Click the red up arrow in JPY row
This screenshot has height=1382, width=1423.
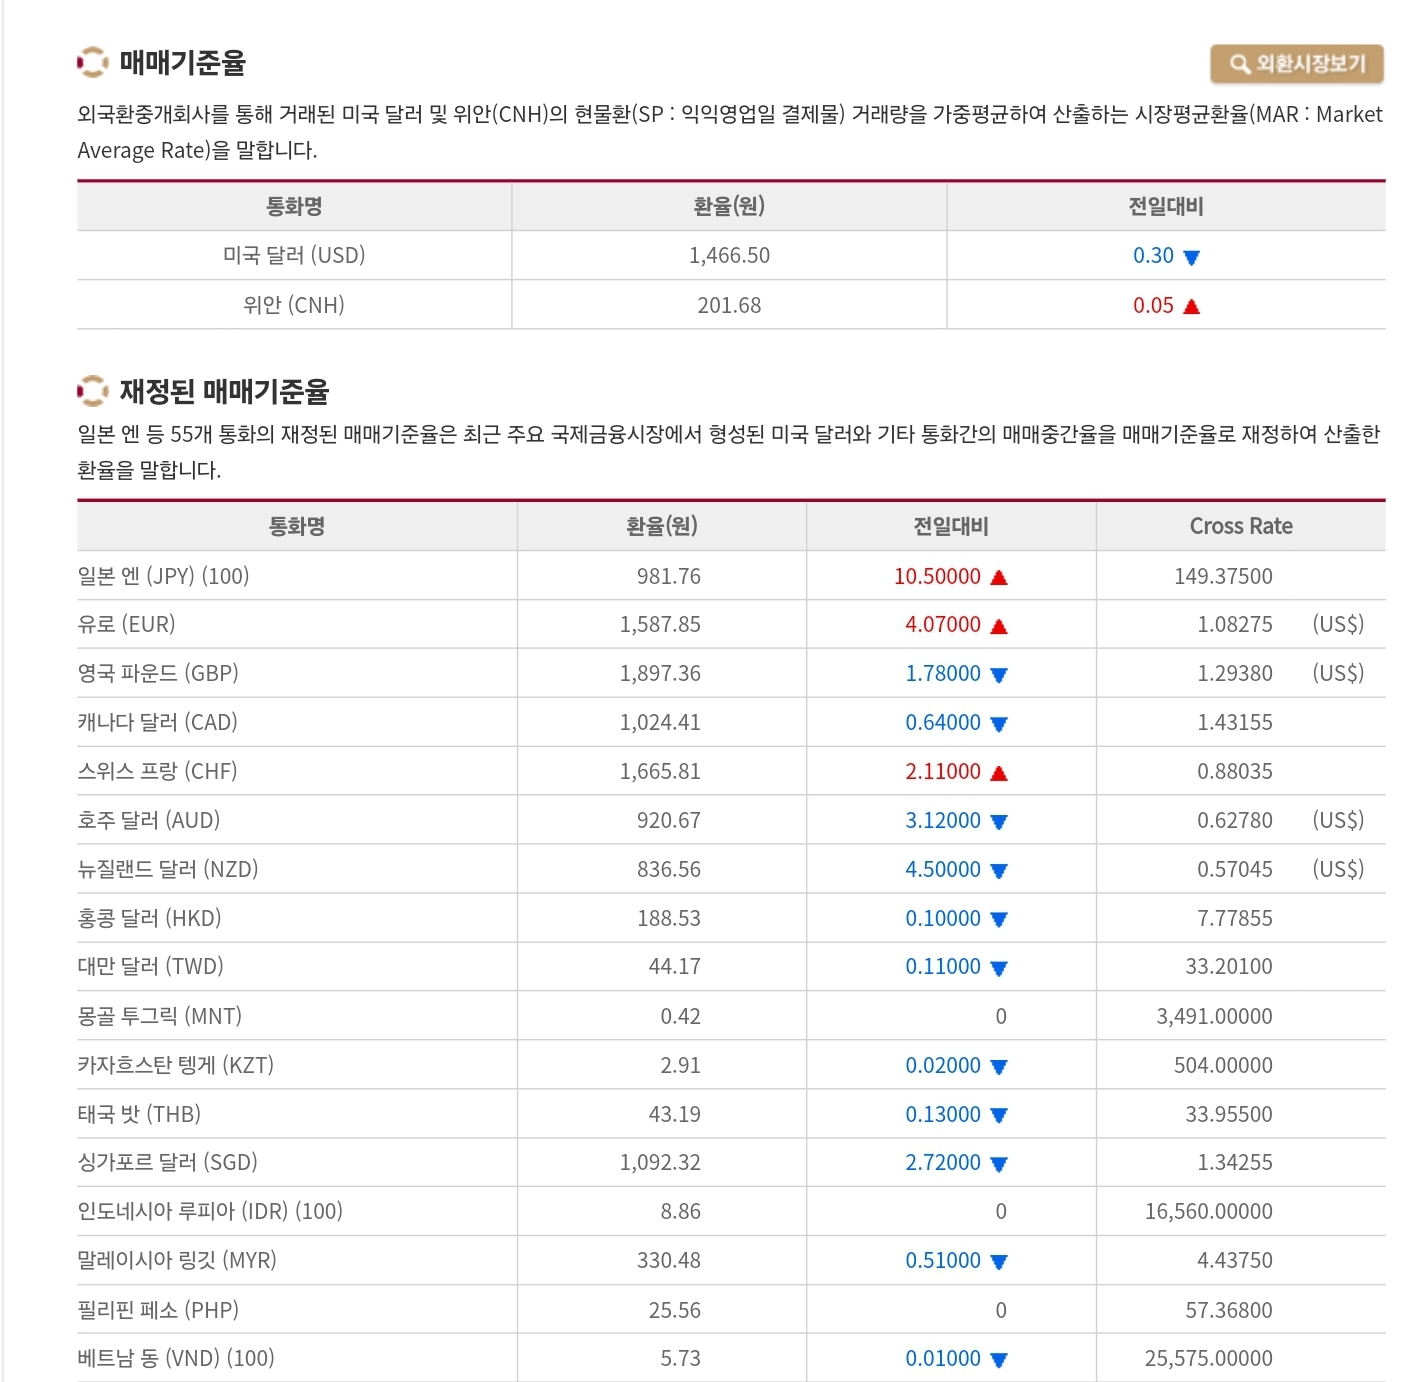tap(999, 577)
